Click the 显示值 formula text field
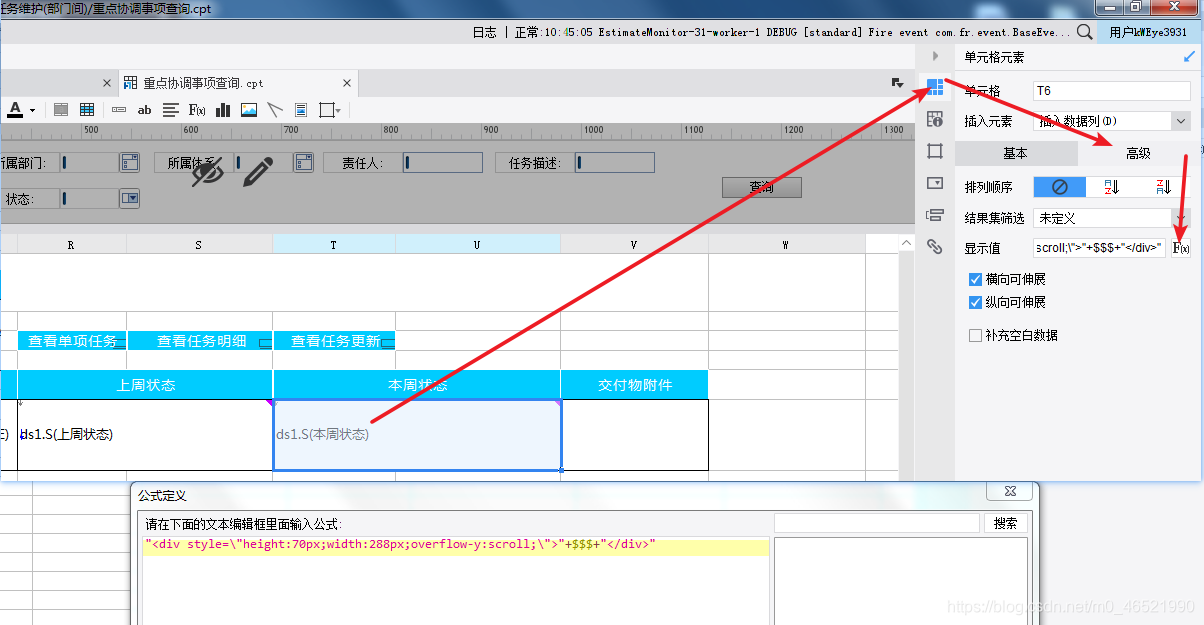 pyautogui.click(x=1099, y=248)
